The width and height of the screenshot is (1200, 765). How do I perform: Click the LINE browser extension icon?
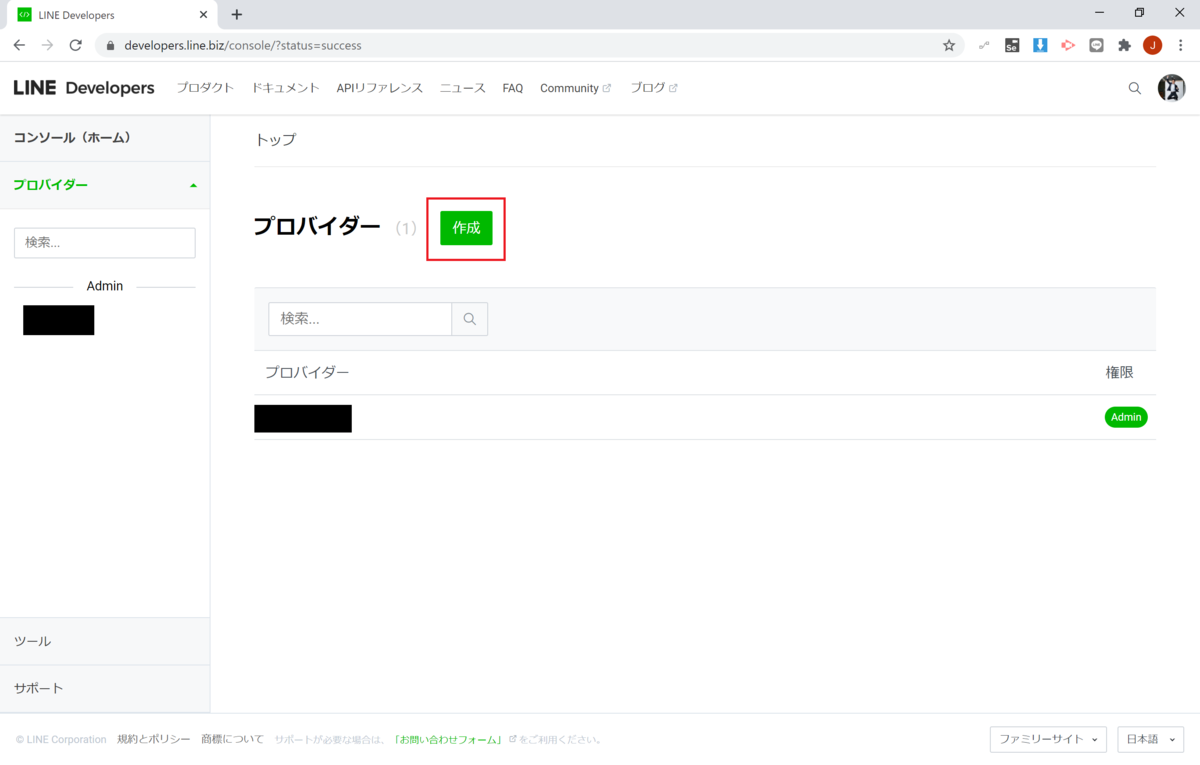pos(1096,45)
